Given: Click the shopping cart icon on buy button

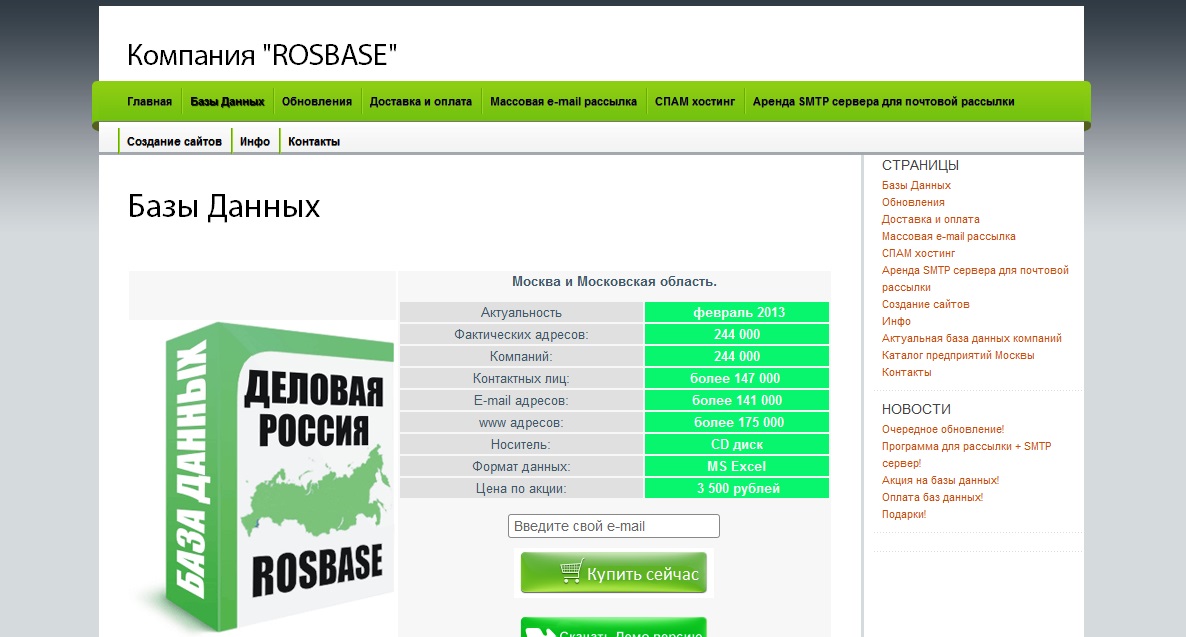Looking at the screenshot, I should [x=572, y=571].
